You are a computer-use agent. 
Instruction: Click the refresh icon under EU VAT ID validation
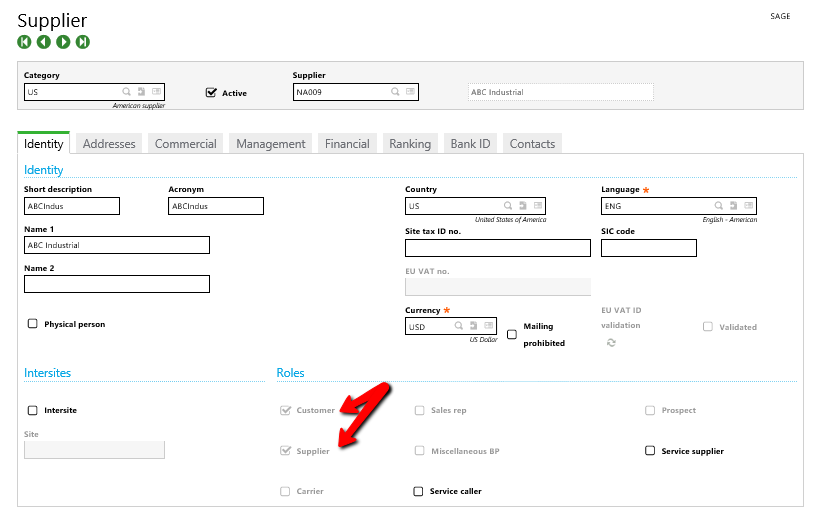point(611,343)
